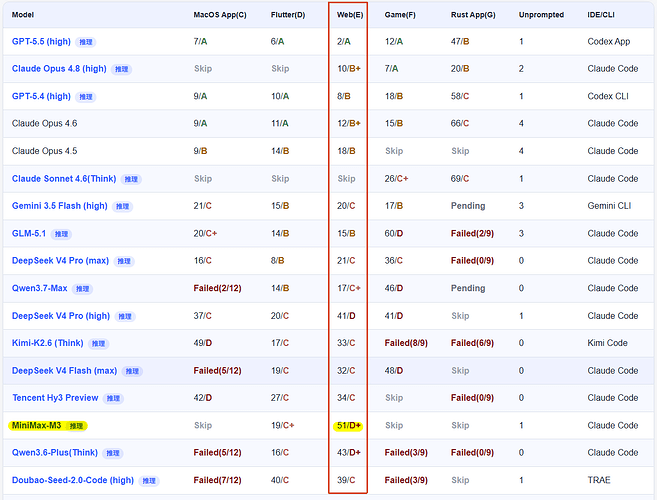
Task: Select 26/C+ Game score for Claude Sonnet 4.6
Action: pyautogui.click(x=396, y=179)
